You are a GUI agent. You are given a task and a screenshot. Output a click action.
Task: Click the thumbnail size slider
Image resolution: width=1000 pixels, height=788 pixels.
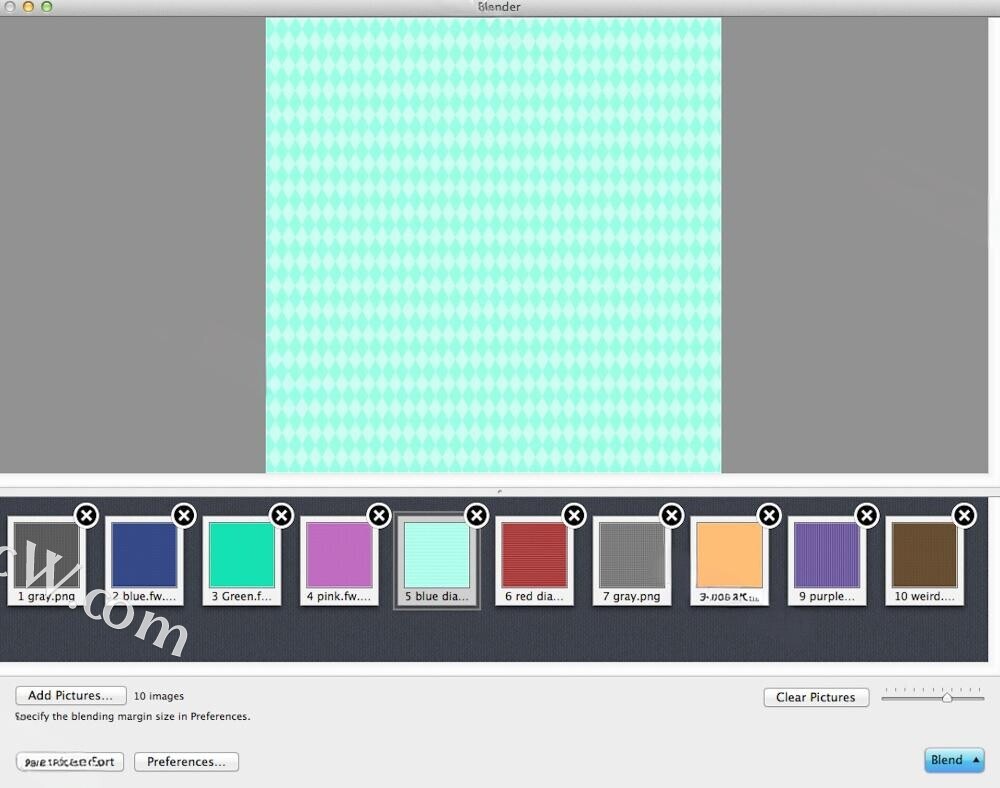tap(933, 697)
